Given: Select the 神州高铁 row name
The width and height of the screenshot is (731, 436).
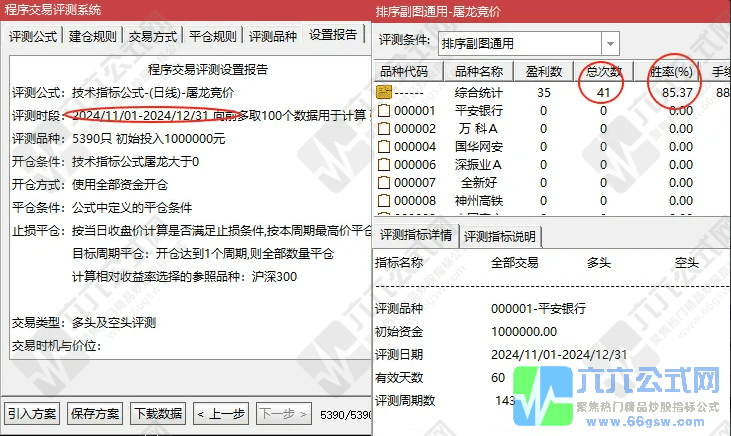Looking at the screenshot, I should click(479, 201).
